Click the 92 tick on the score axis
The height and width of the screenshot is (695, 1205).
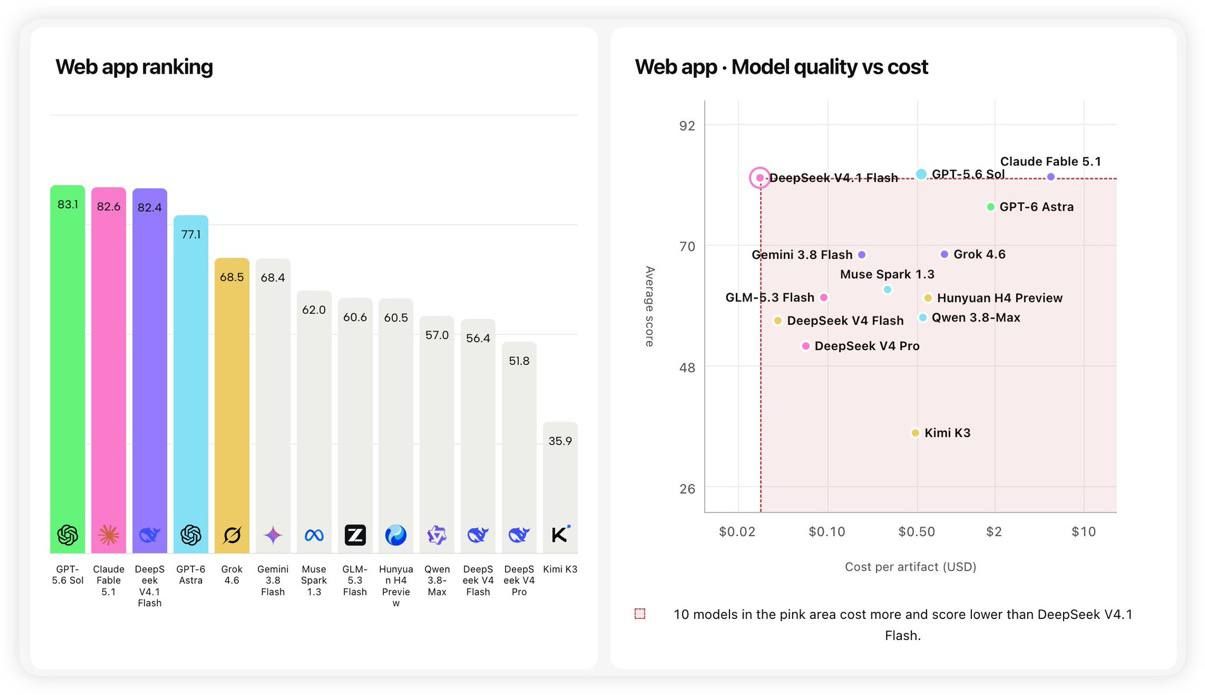[x=686, y=126]
